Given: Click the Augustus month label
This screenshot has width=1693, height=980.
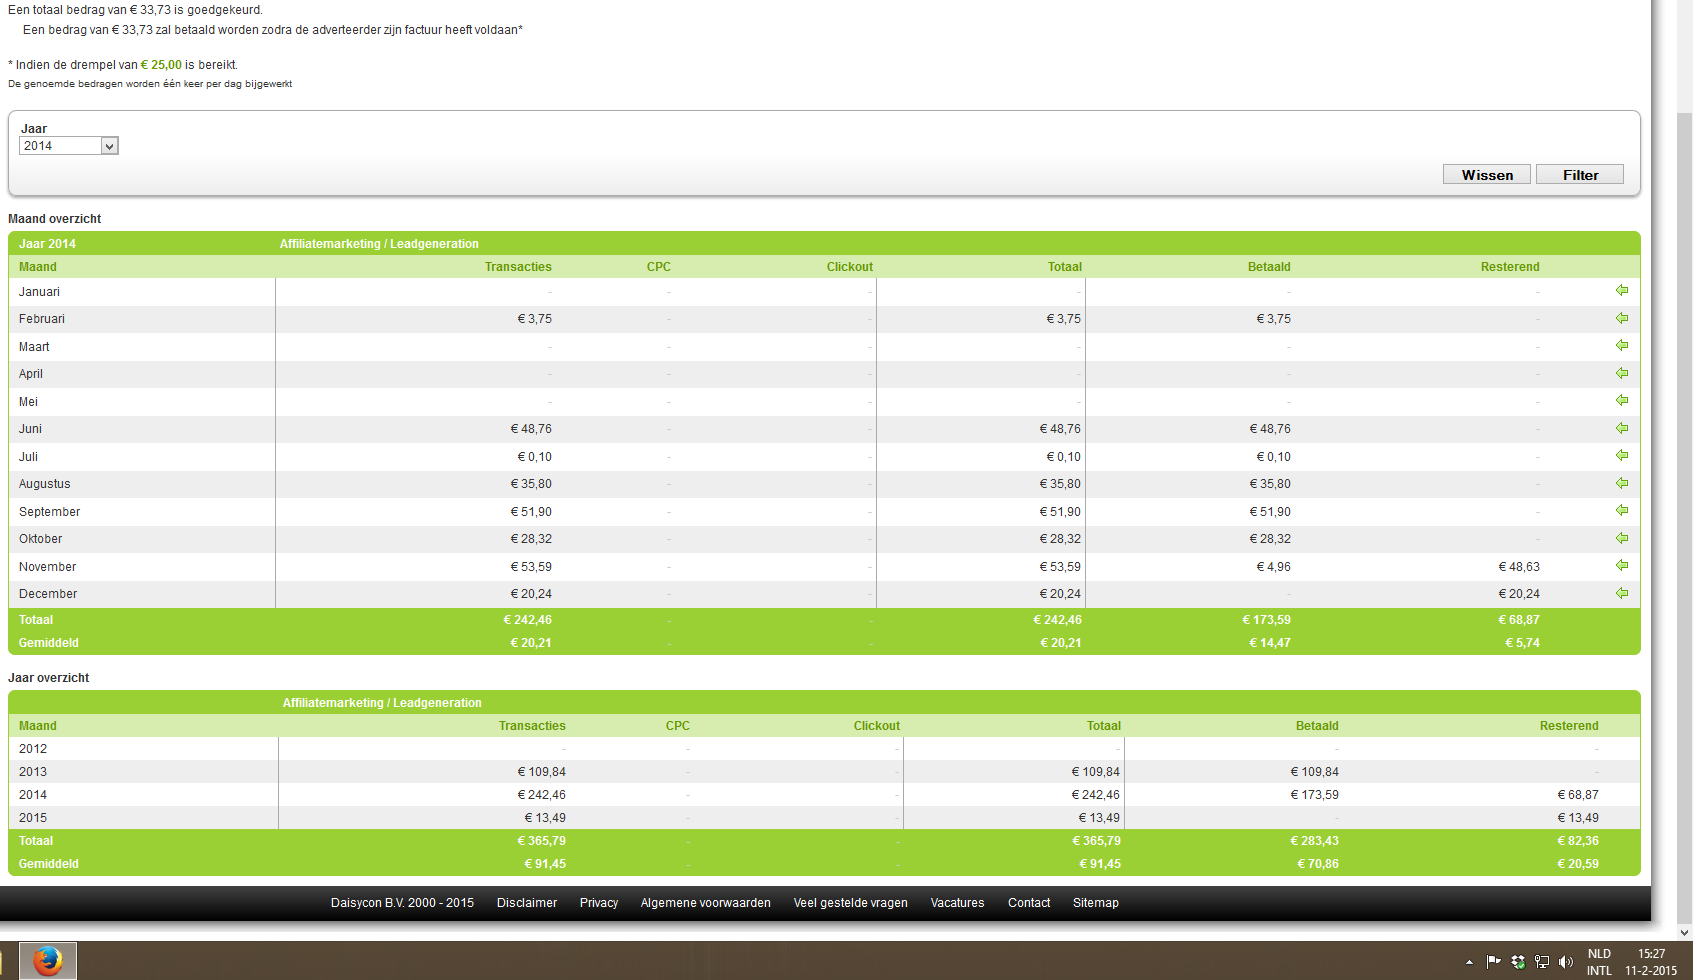Looking at the screenshot, I should pos(45,484).
